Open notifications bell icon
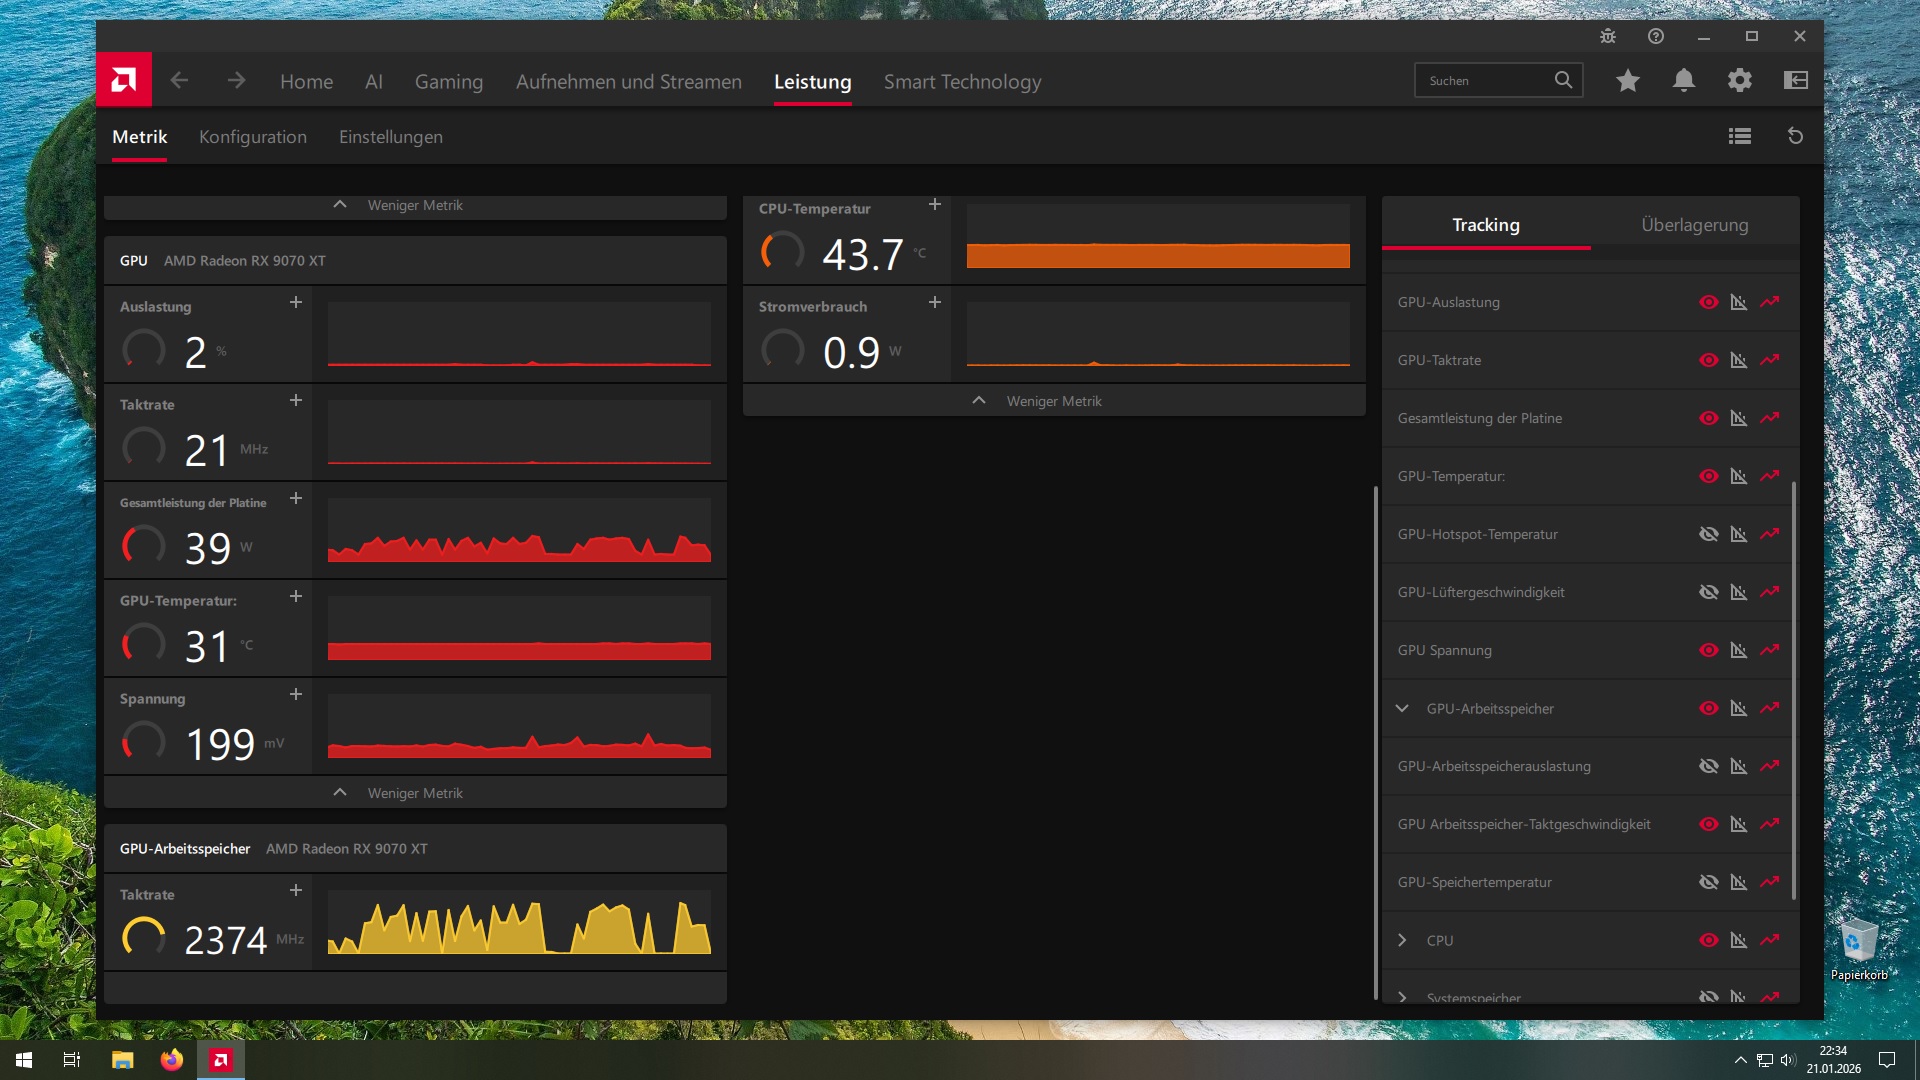This screenshot has height=1080, width=1920. tap(1684, 80)
